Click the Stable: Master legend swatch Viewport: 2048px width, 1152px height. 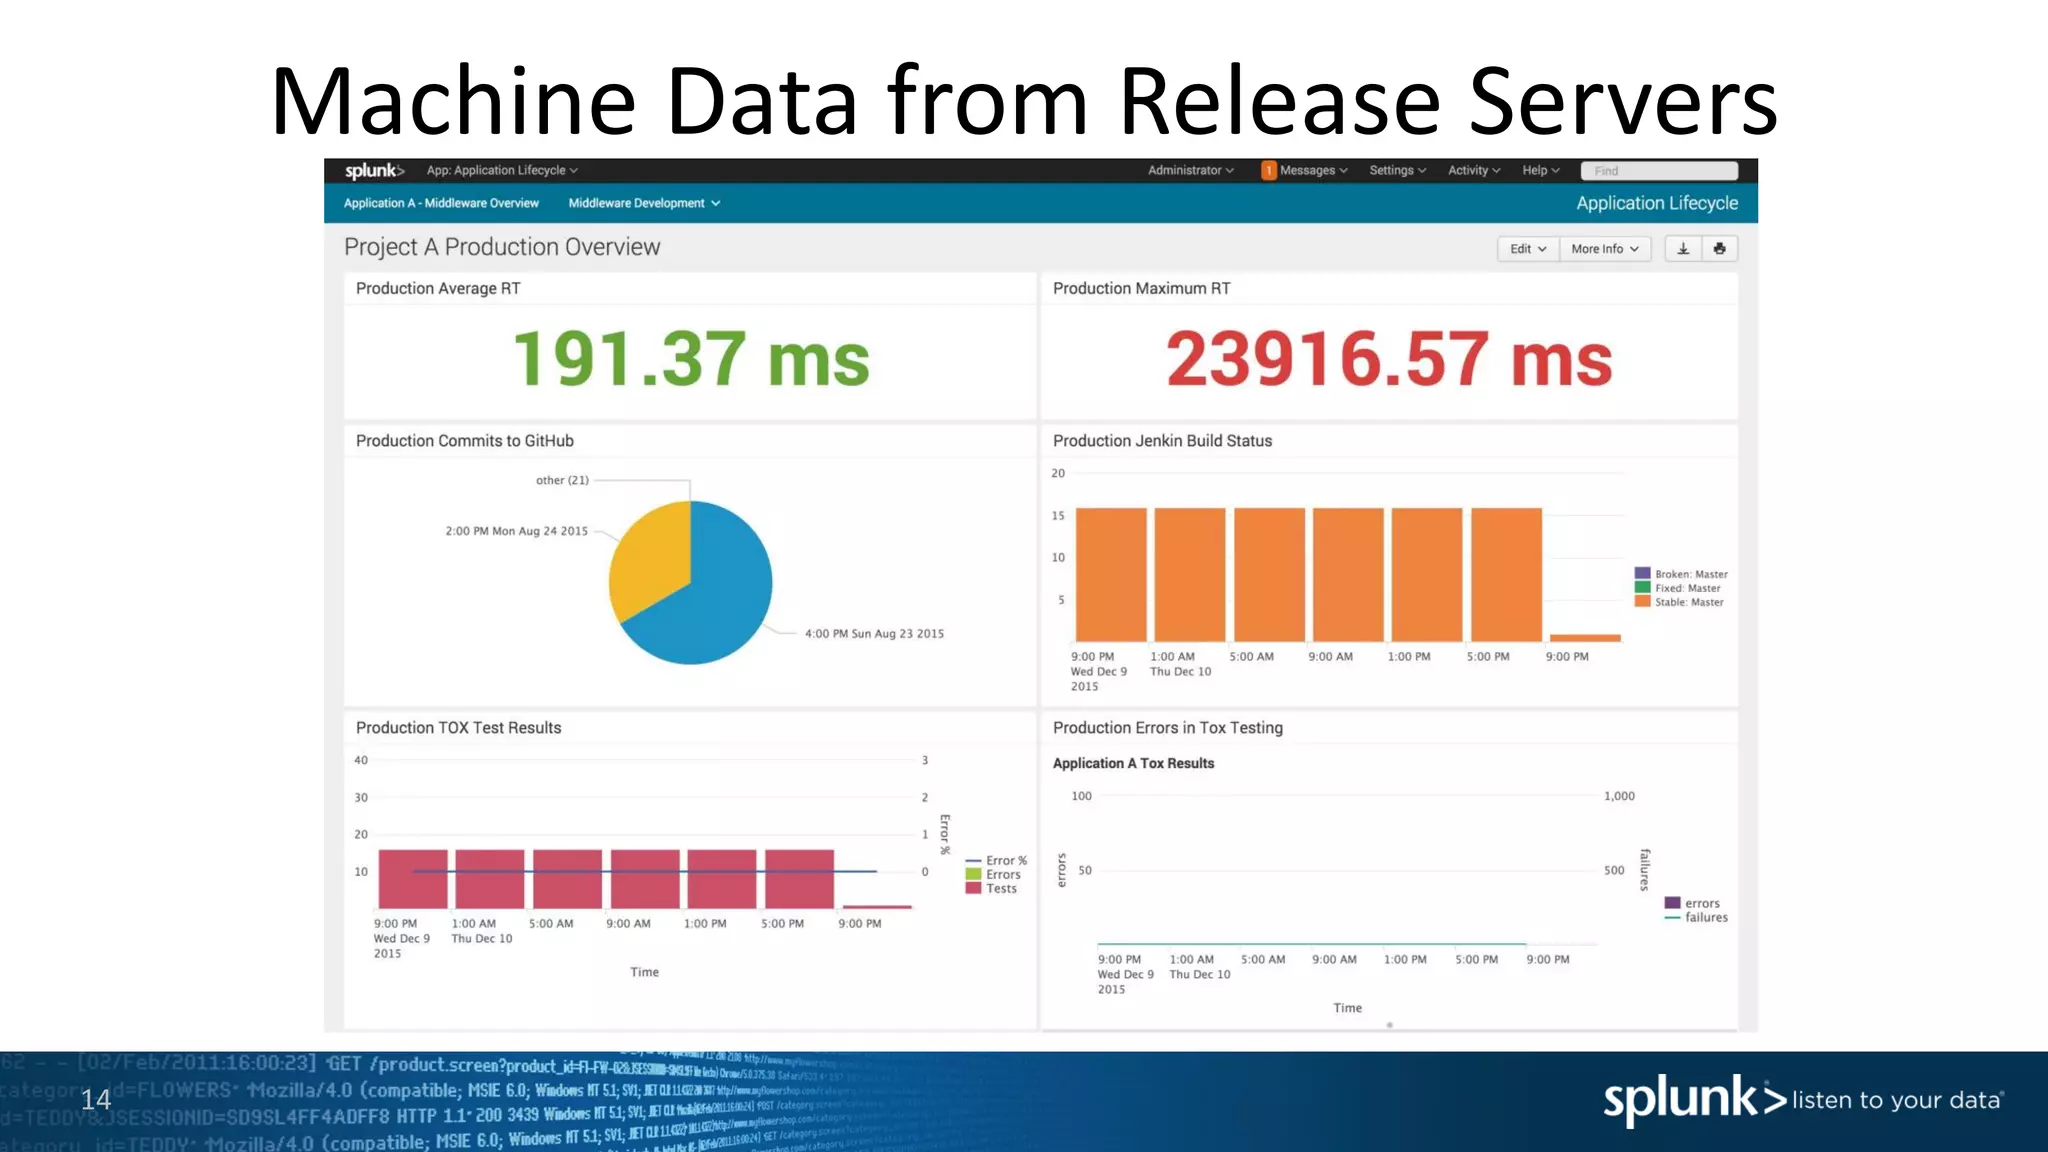(1642, 602)
